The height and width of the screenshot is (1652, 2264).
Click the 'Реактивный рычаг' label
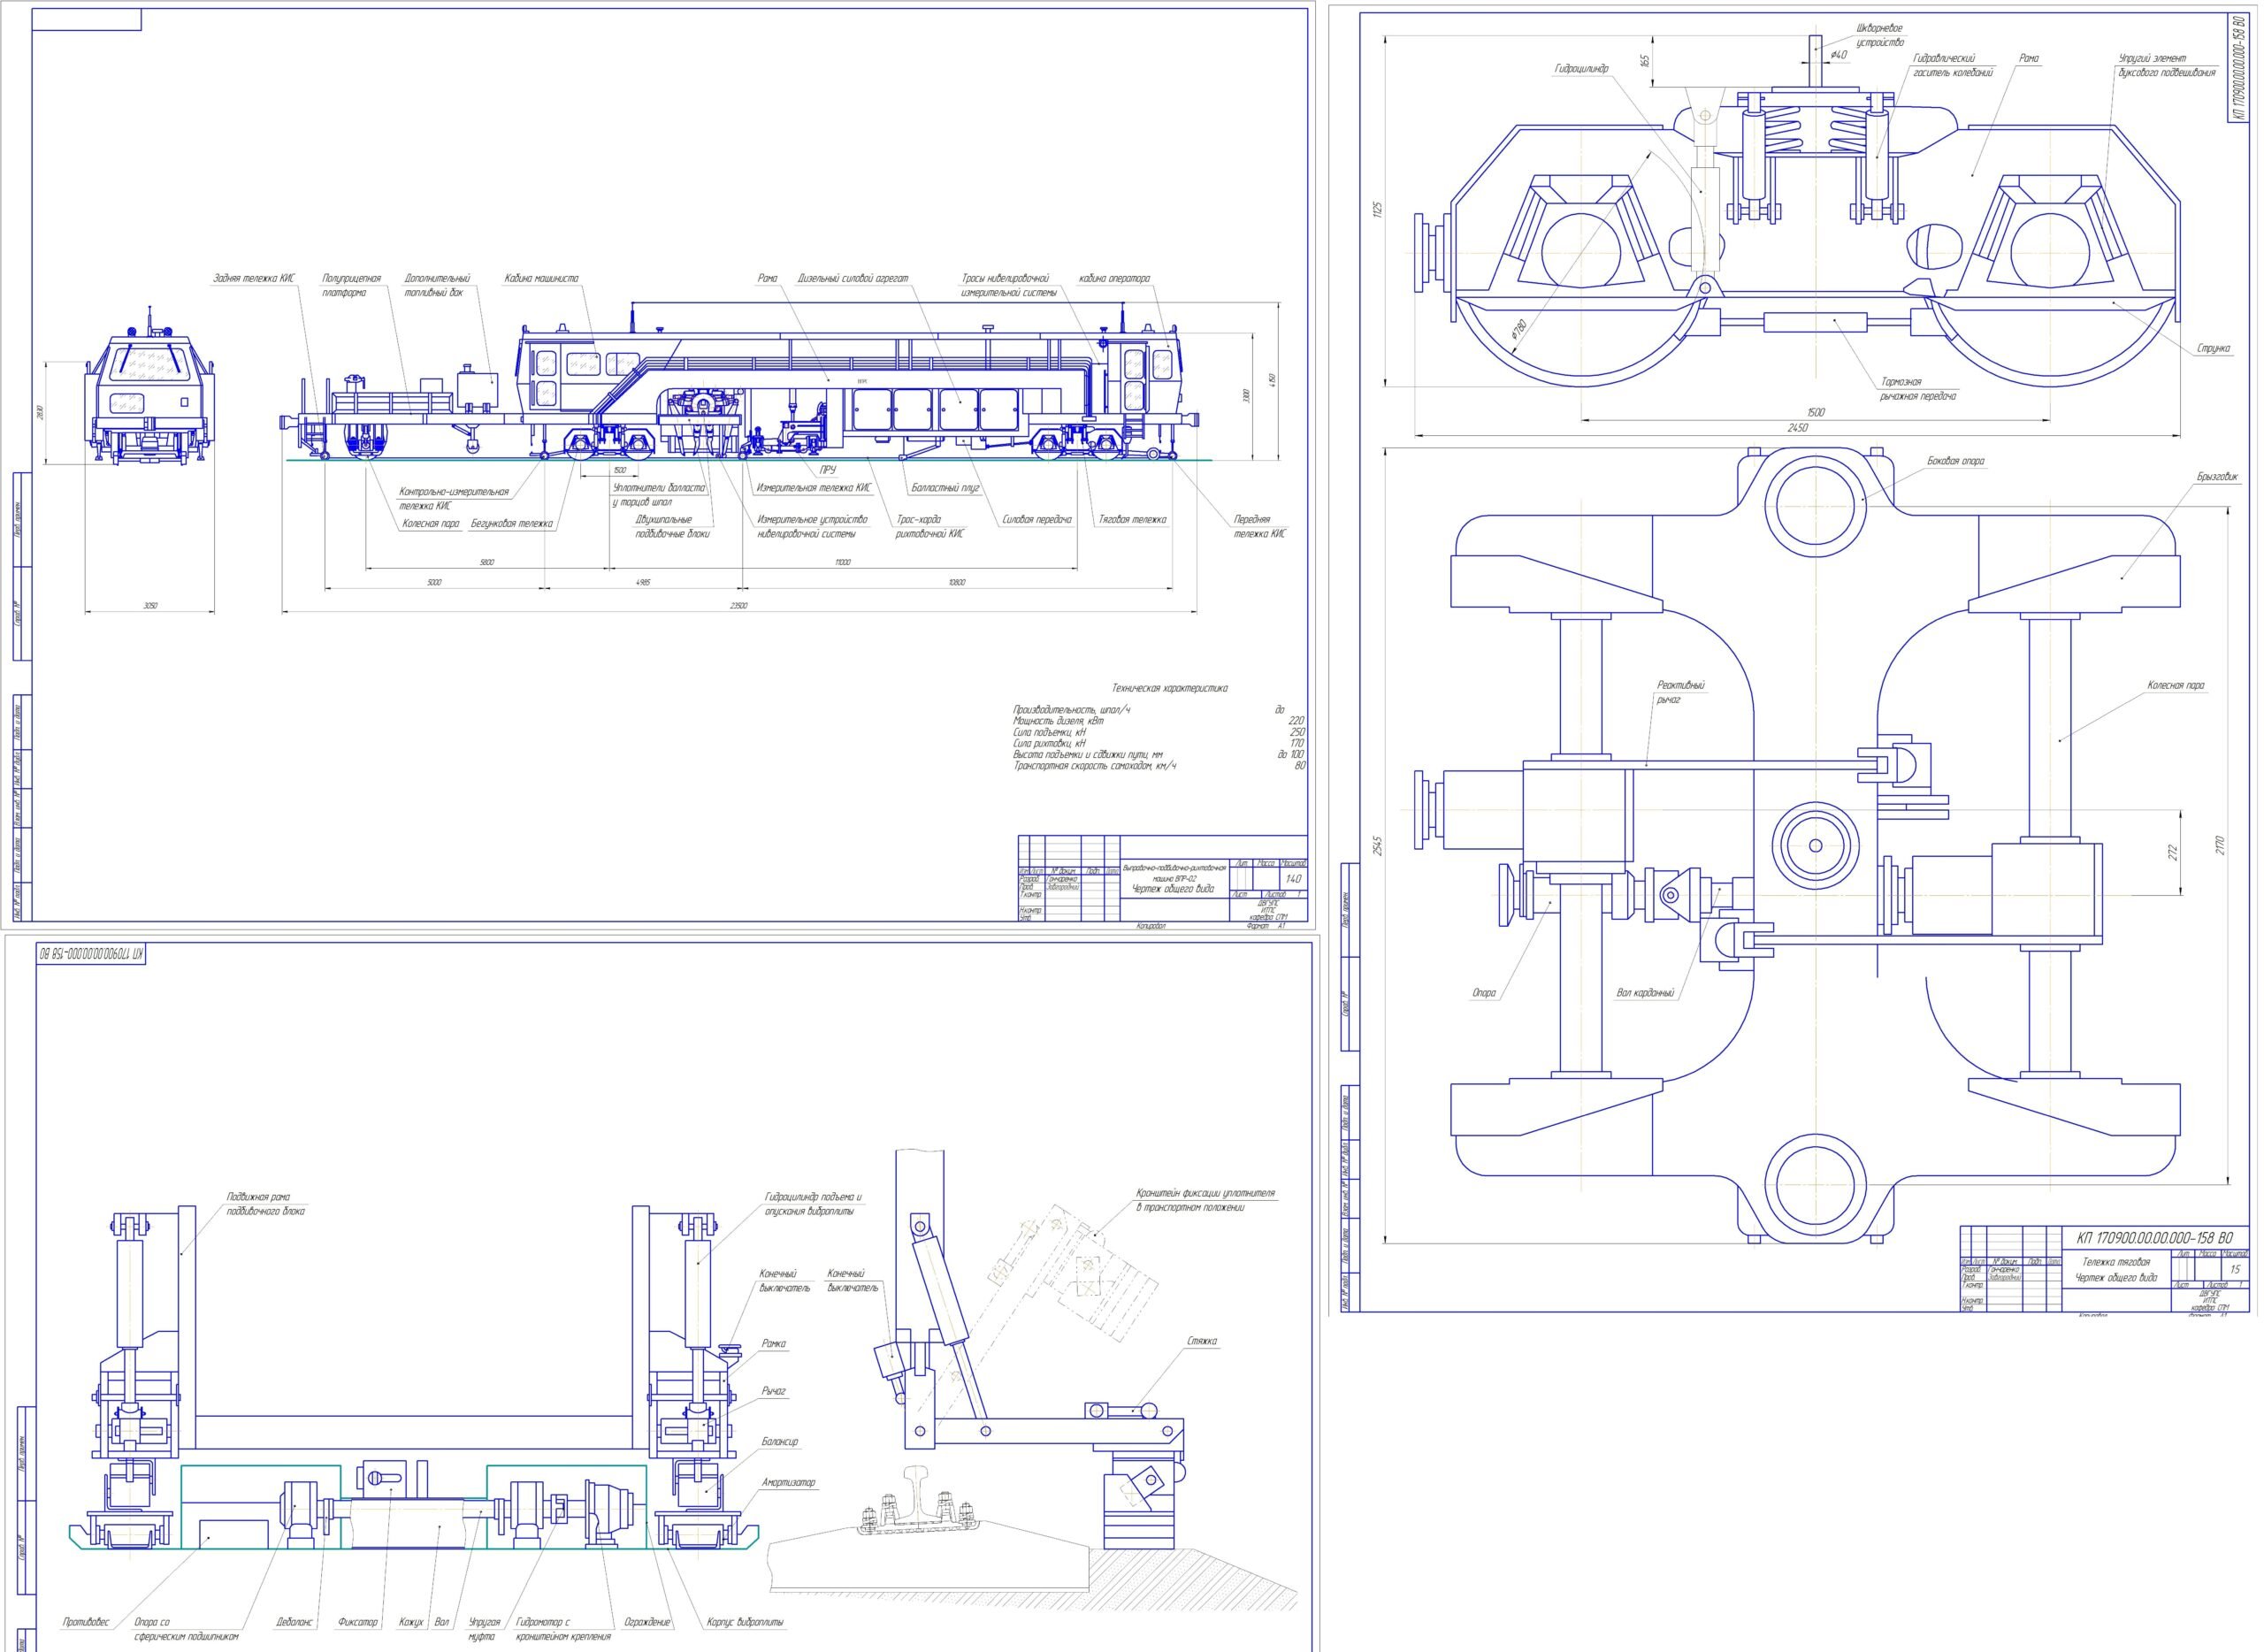(x=1680, y=692)
